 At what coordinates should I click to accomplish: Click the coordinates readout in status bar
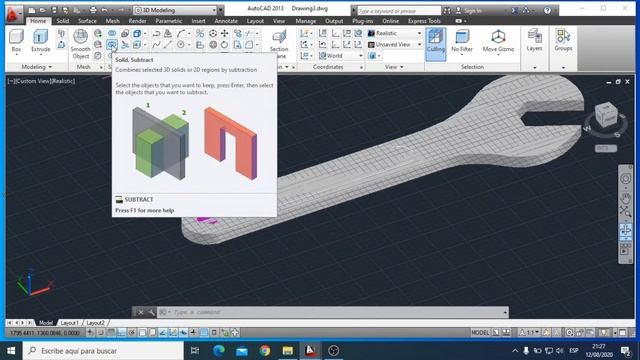coord(45,333)
